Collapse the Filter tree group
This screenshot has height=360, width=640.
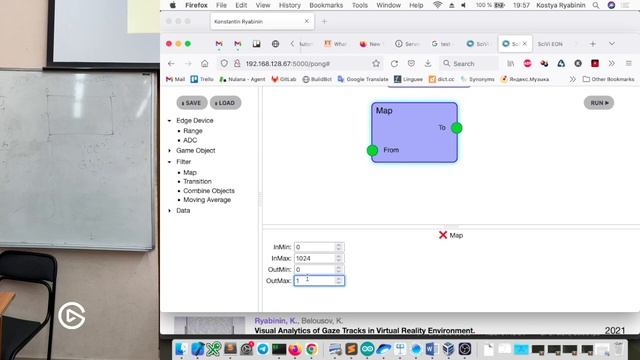tap(170, 162)
